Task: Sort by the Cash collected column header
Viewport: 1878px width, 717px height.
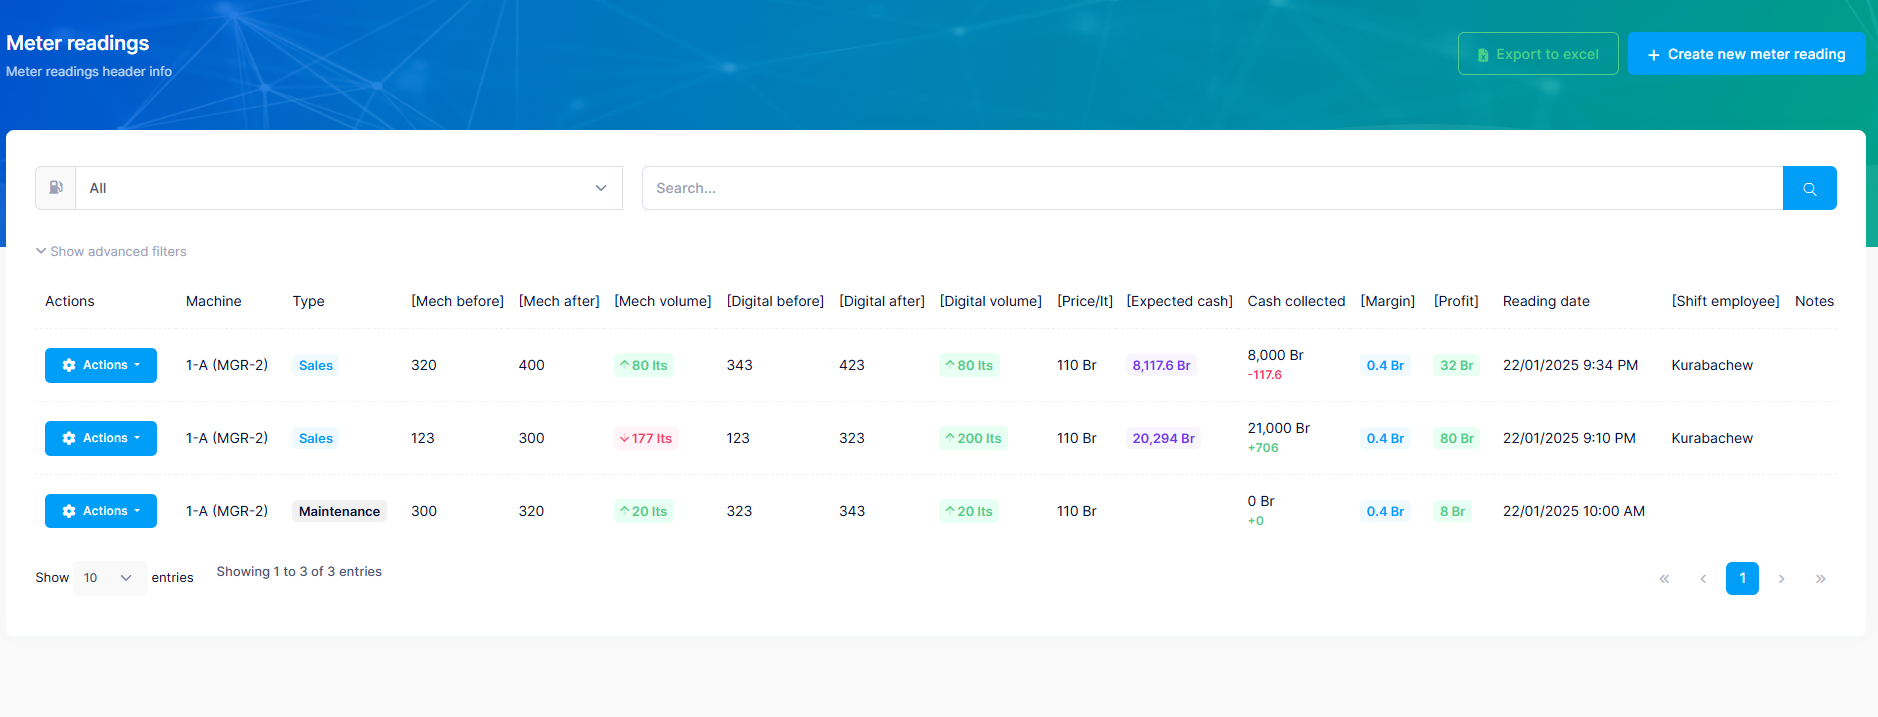Action: pyautogui.click(x=1295, y=301)
